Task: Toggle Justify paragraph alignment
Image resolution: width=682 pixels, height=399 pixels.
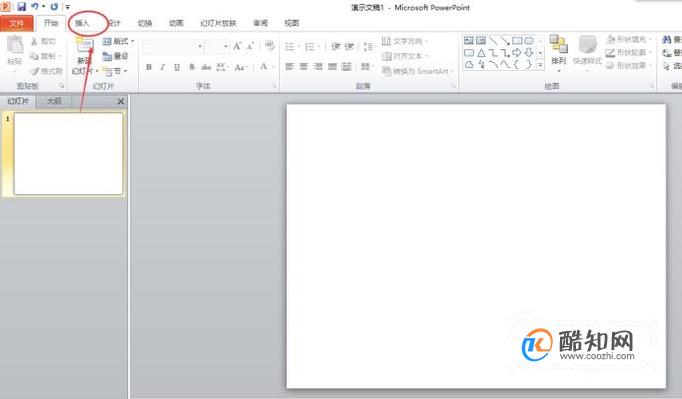Action: click(x=332, y=67)
